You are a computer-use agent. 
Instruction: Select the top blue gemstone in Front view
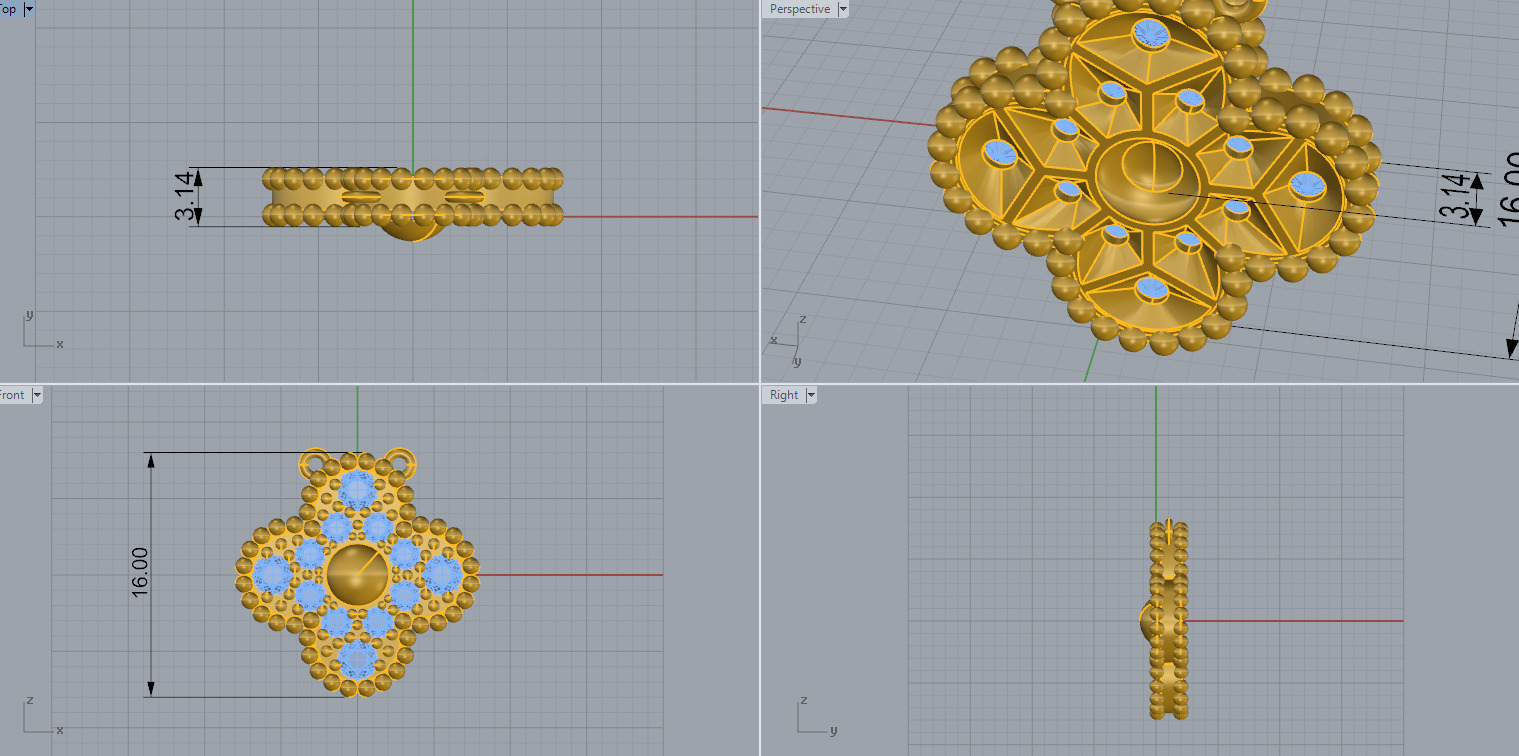357,489
